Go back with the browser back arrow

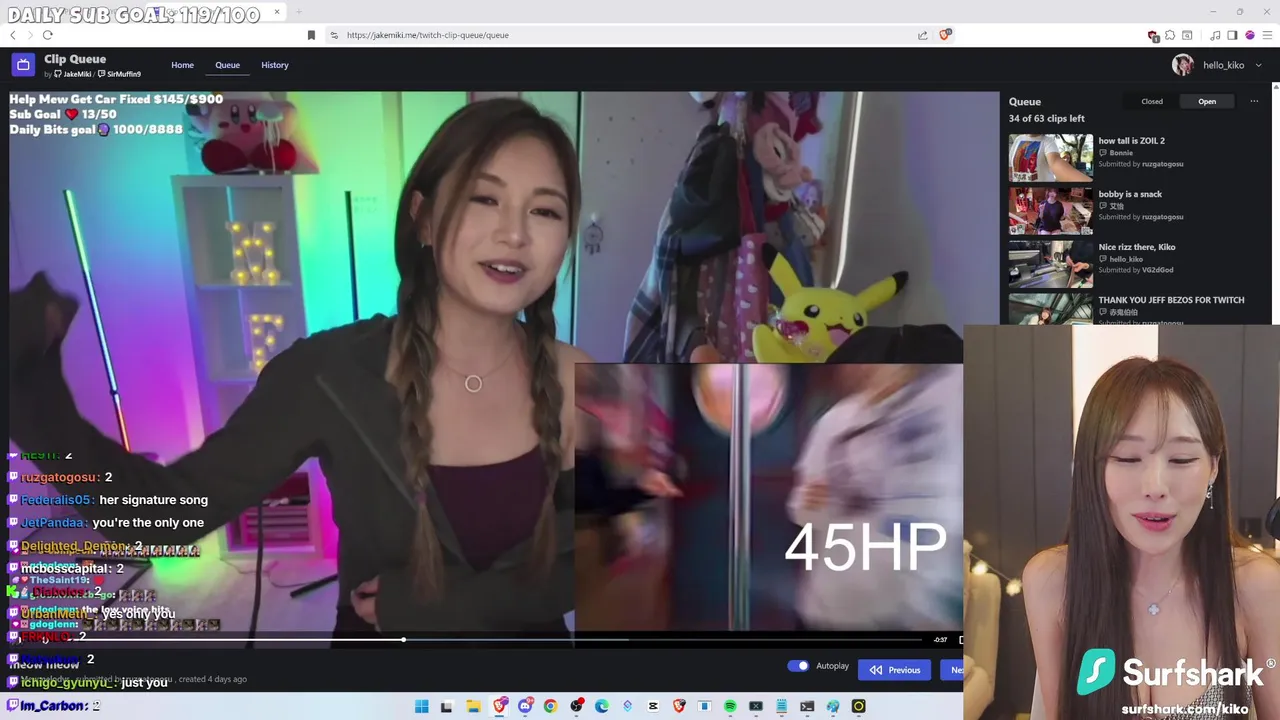(x=13, y=35)
